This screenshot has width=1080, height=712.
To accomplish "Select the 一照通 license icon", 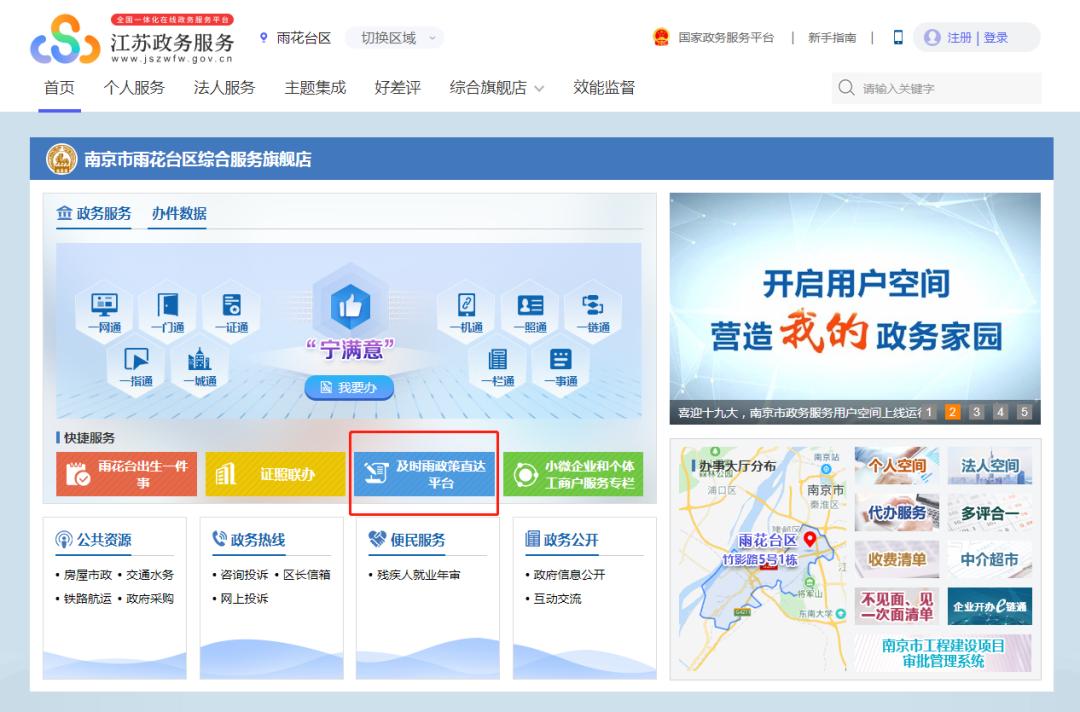I will pos(530,310).
